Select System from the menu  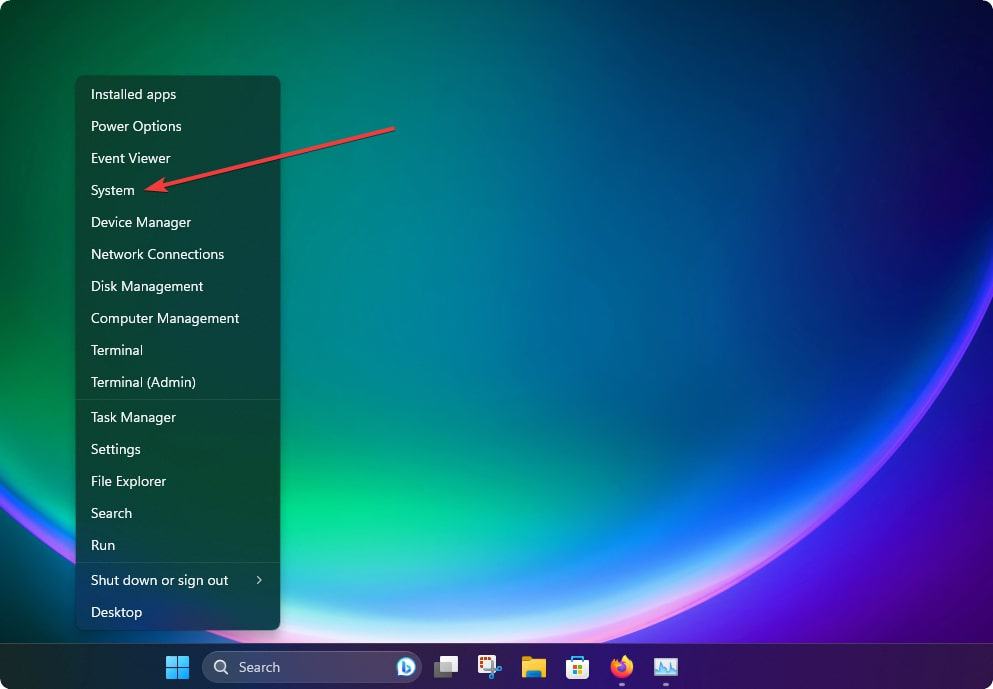(112, 190)
